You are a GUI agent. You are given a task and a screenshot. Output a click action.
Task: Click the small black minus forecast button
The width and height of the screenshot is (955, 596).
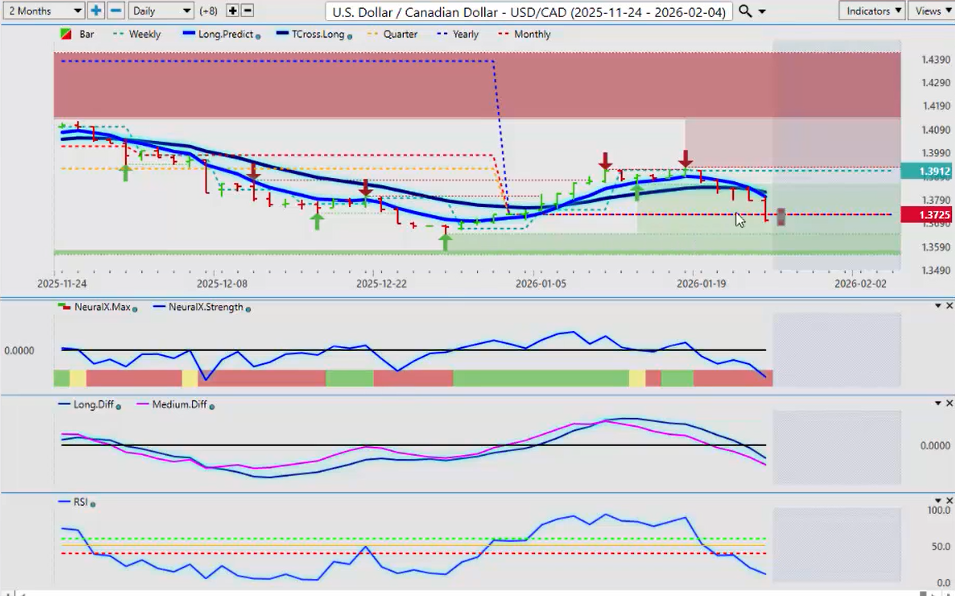click(247, 10)
